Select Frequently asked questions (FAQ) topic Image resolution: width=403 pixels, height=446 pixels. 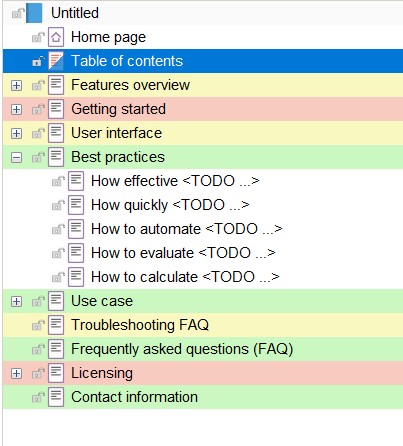click(x=182, y=349)
